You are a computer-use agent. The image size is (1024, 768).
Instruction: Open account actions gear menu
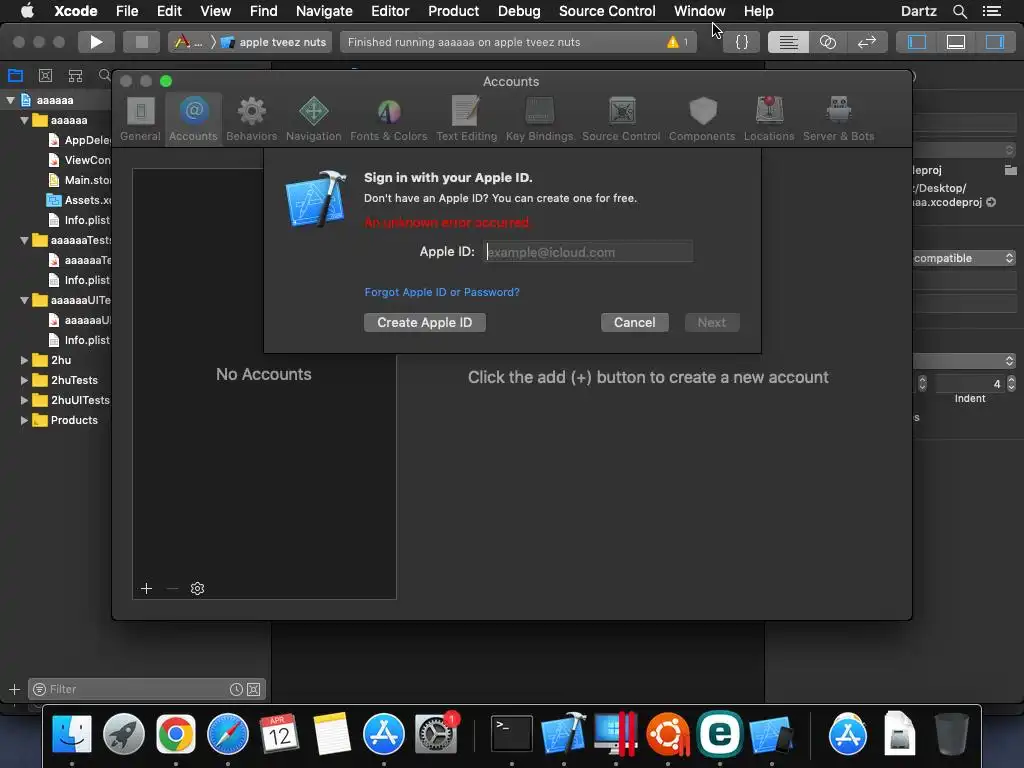point(197,588)
